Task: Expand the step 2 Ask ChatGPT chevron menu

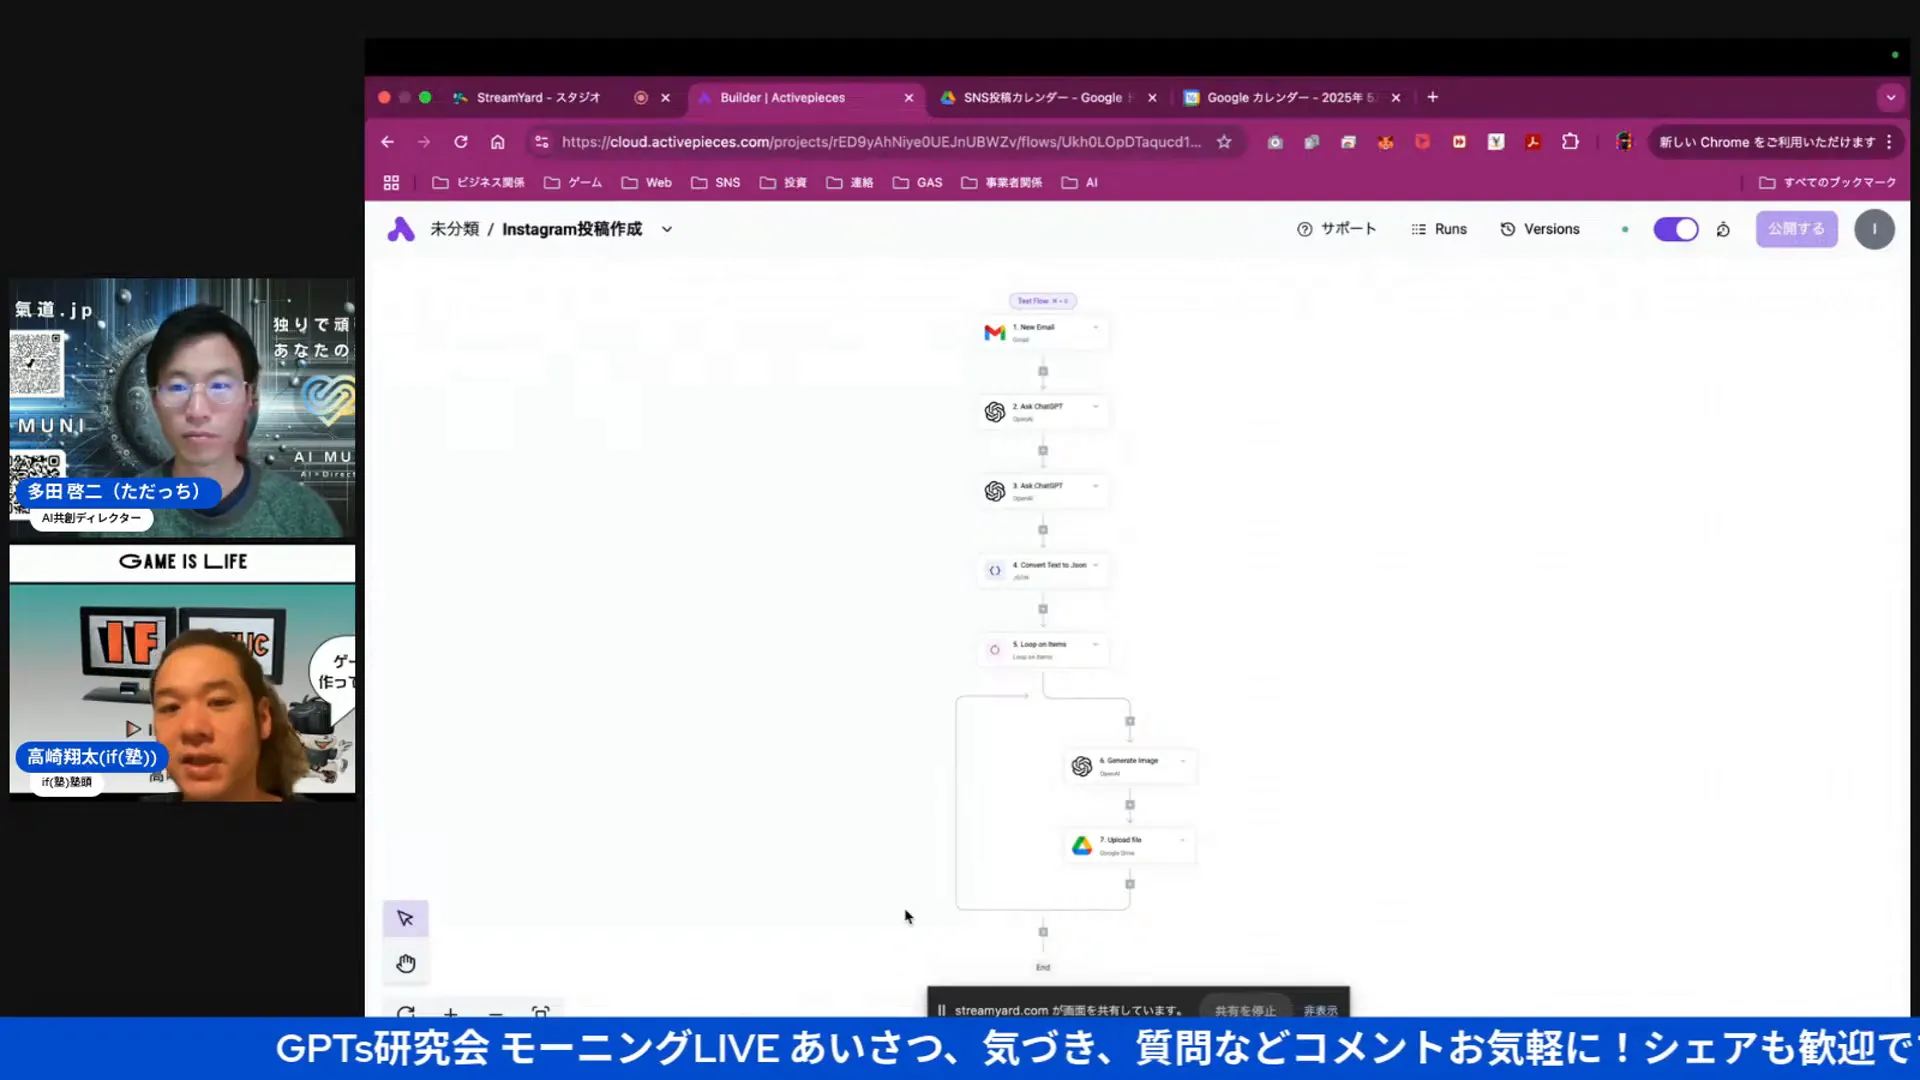Action: [1096, 406]
